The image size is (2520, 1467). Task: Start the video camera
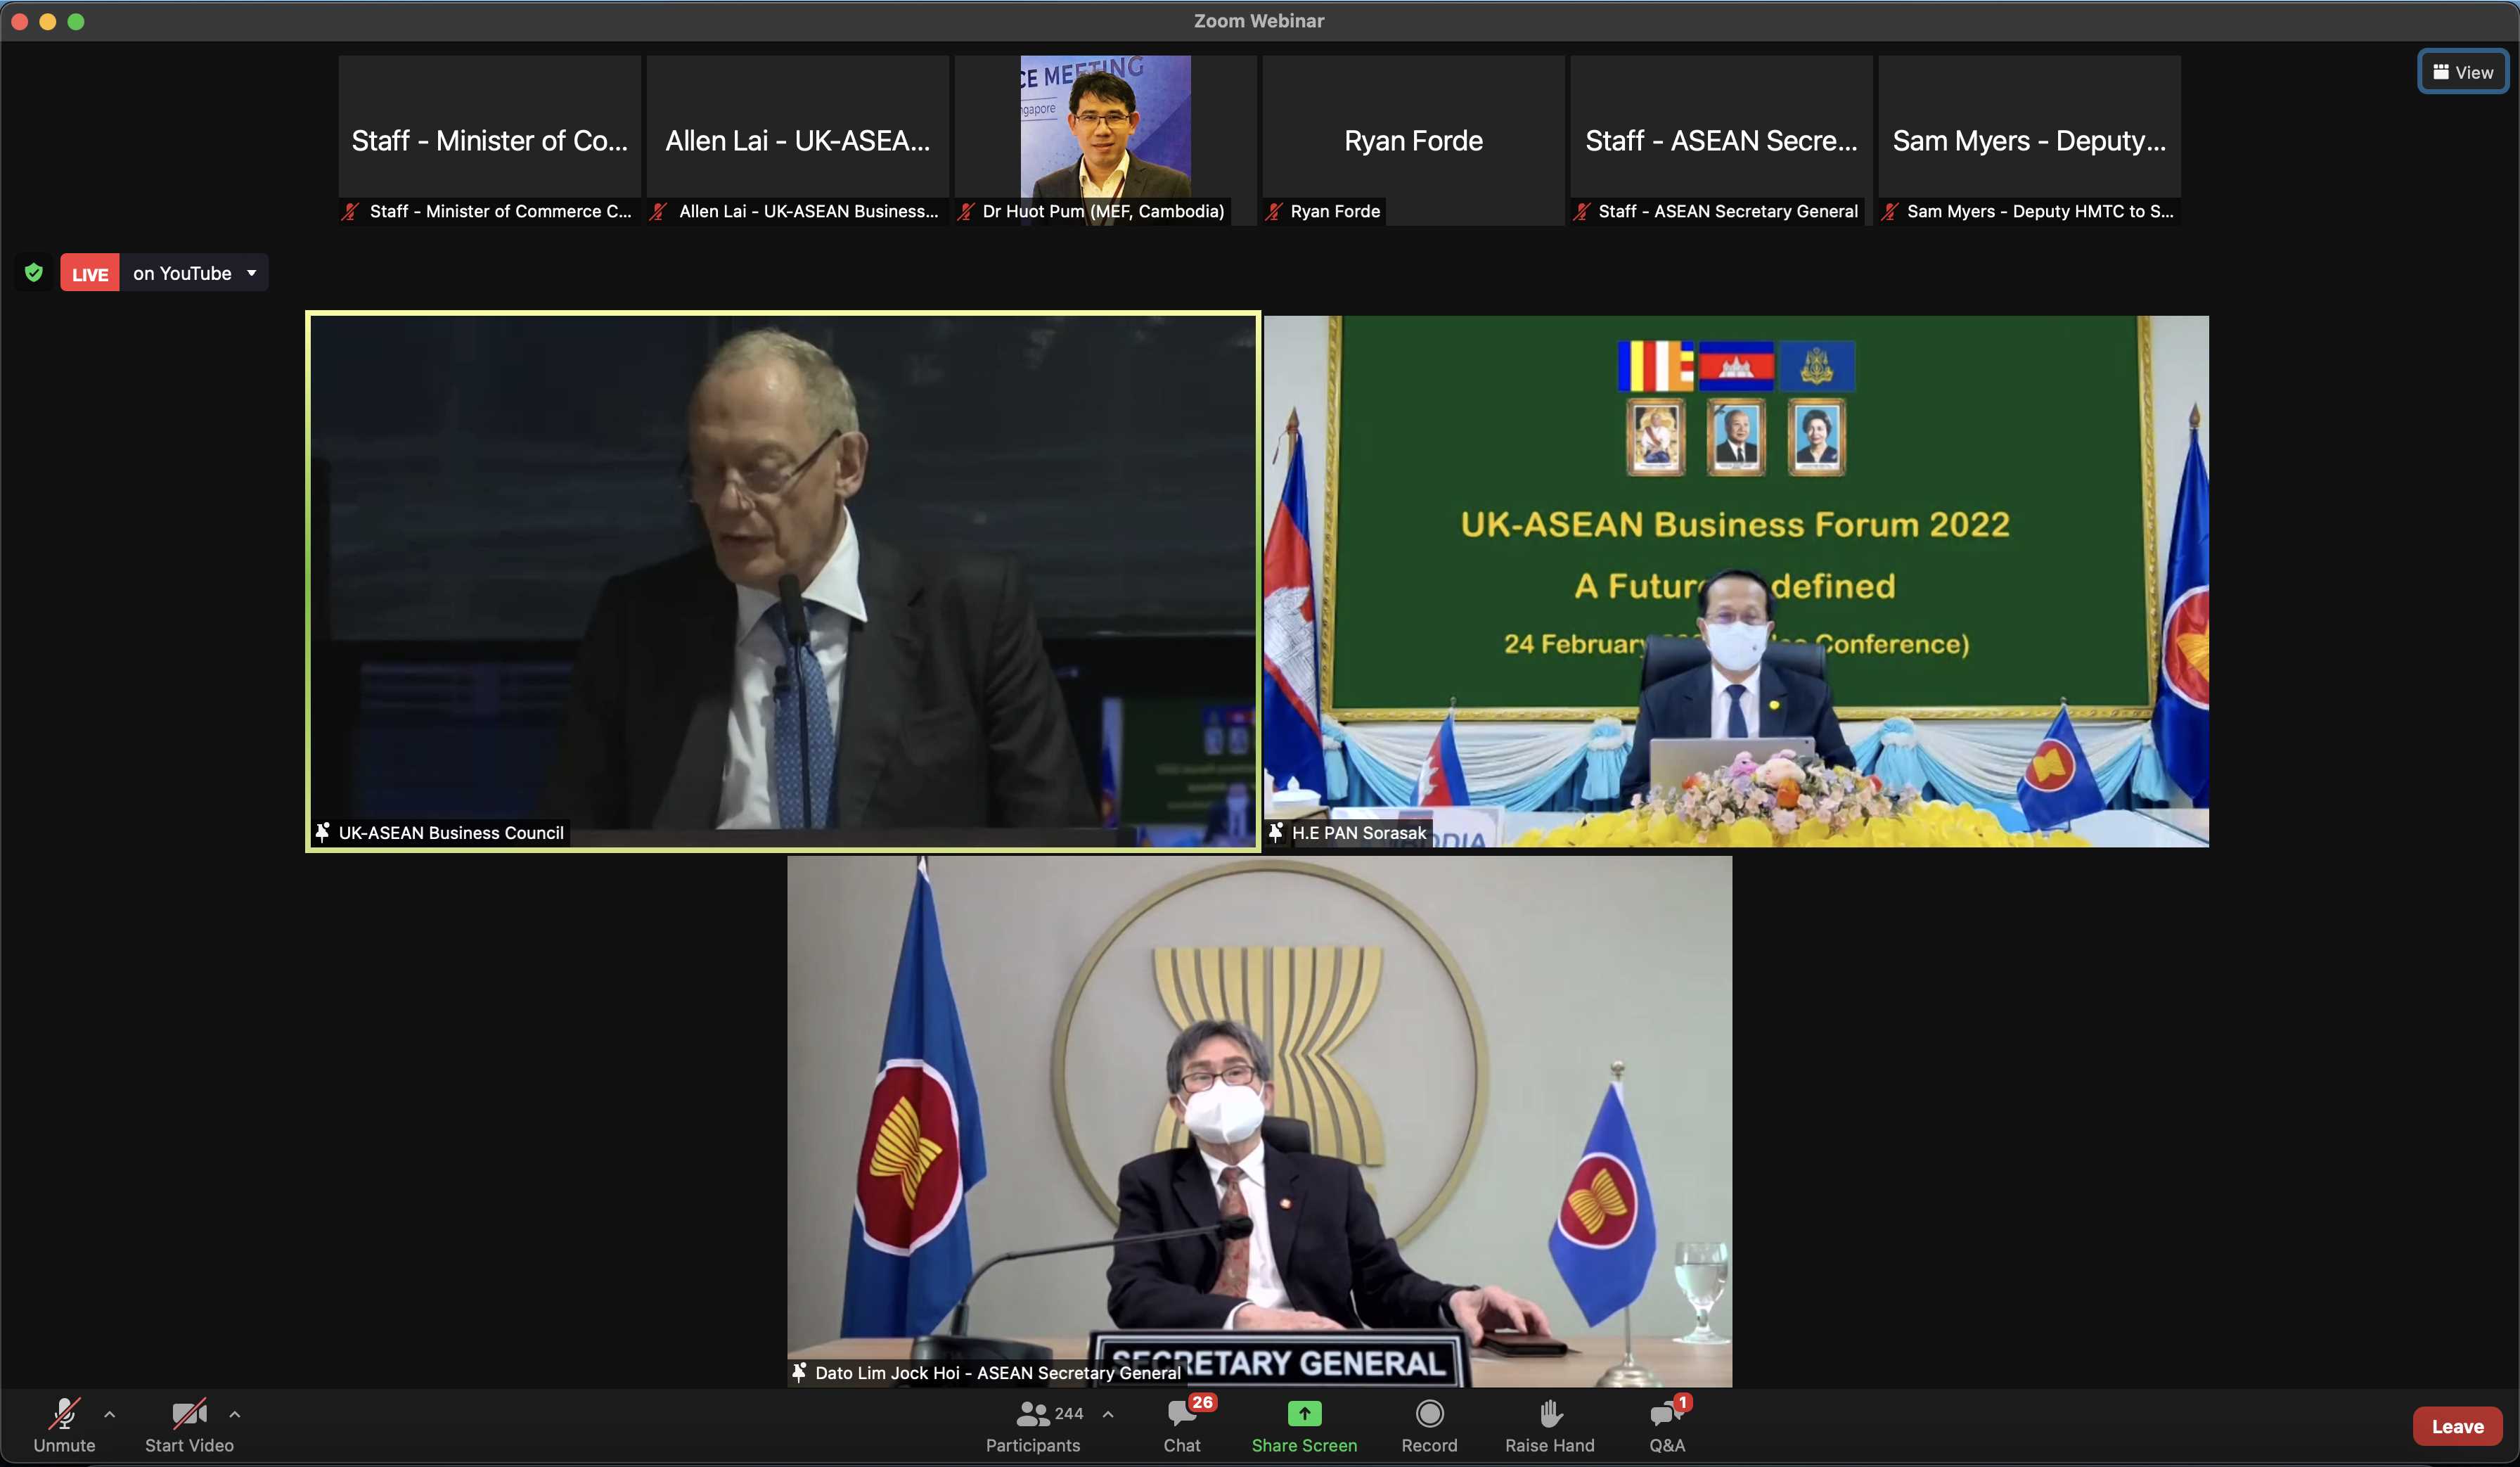coord(189,1425)
